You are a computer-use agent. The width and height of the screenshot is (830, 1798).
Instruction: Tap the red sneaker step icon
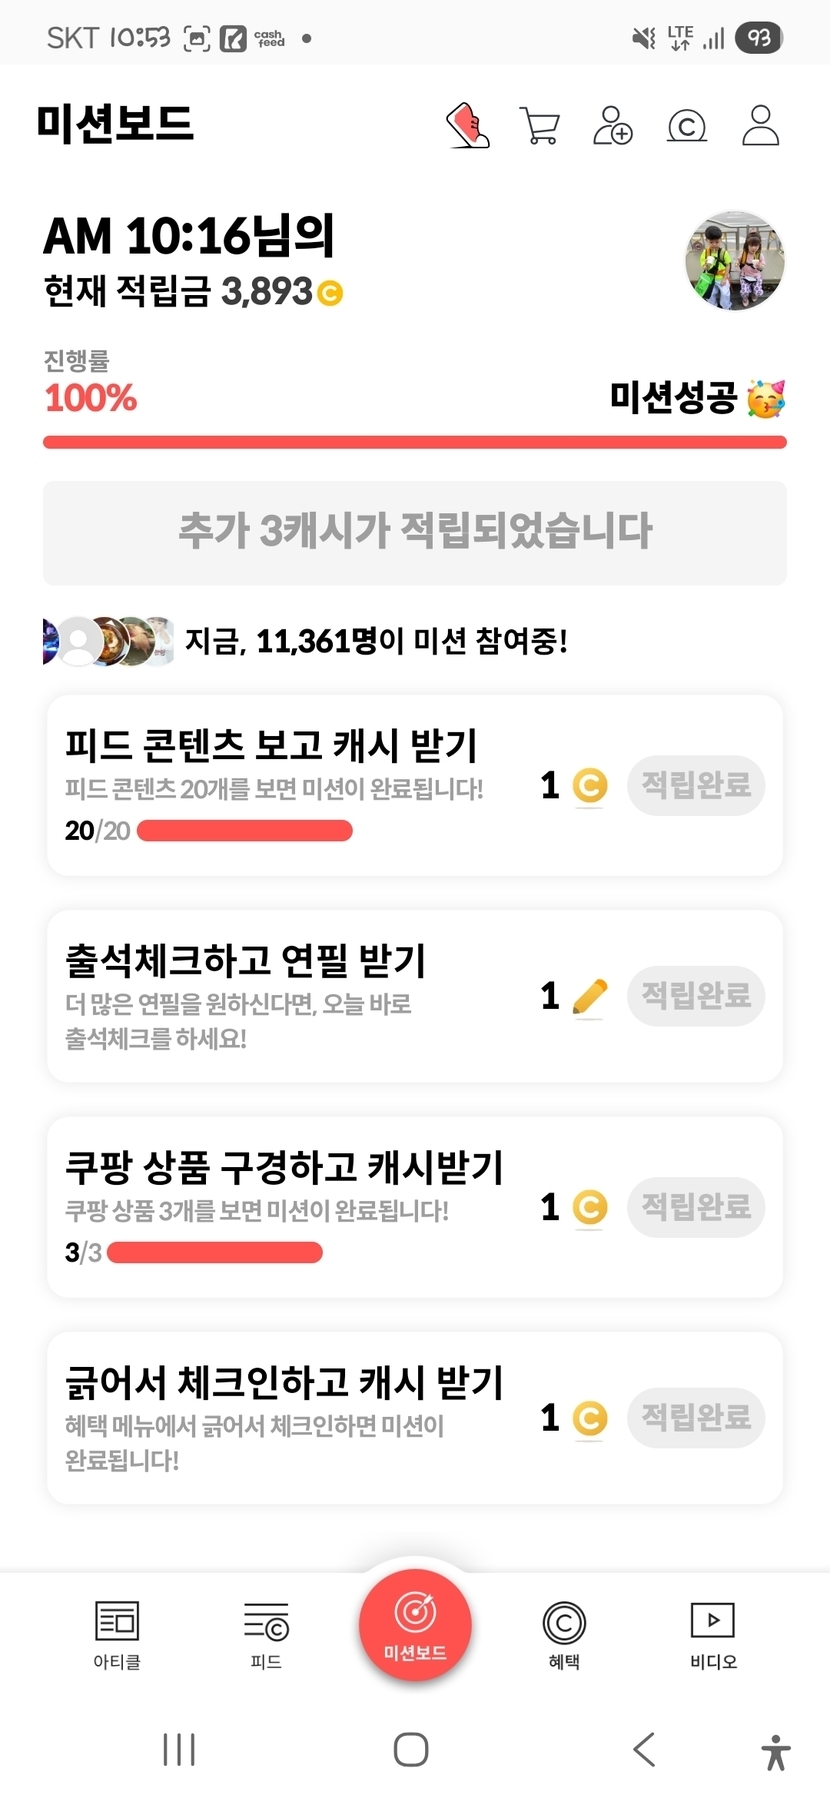(467, 126)
